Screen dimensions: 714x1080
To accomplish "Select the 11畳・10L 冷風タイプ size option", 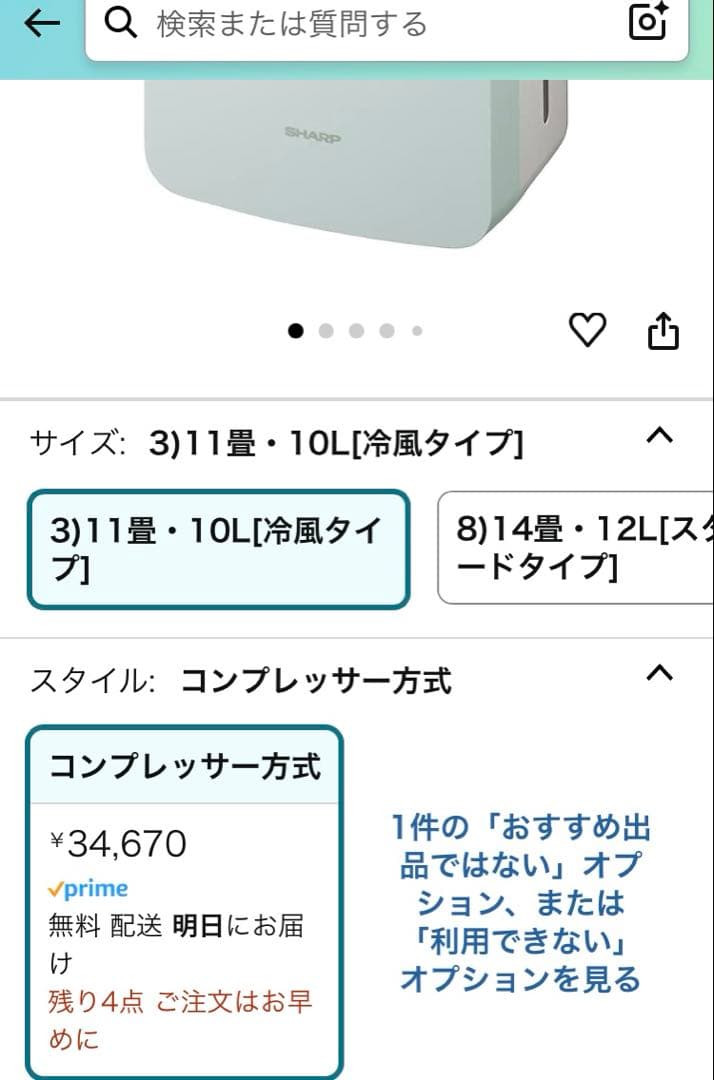I will coord(218,547).
